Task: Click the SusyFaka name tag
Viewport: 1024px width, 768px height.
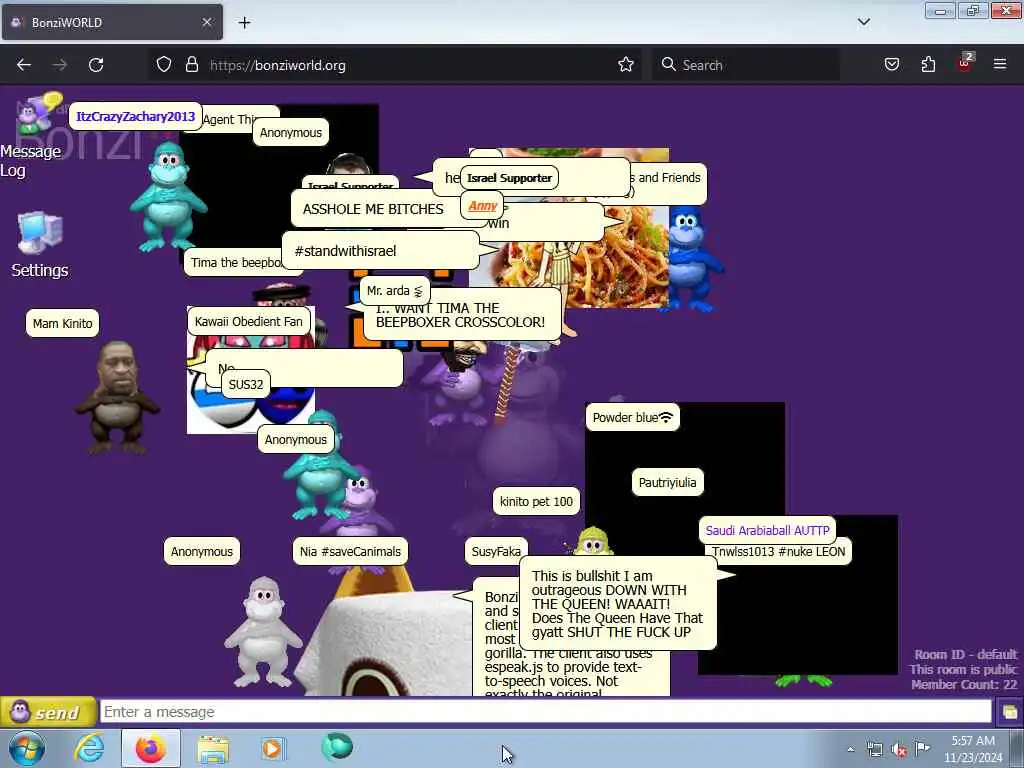Action: [x=496, y=551]
